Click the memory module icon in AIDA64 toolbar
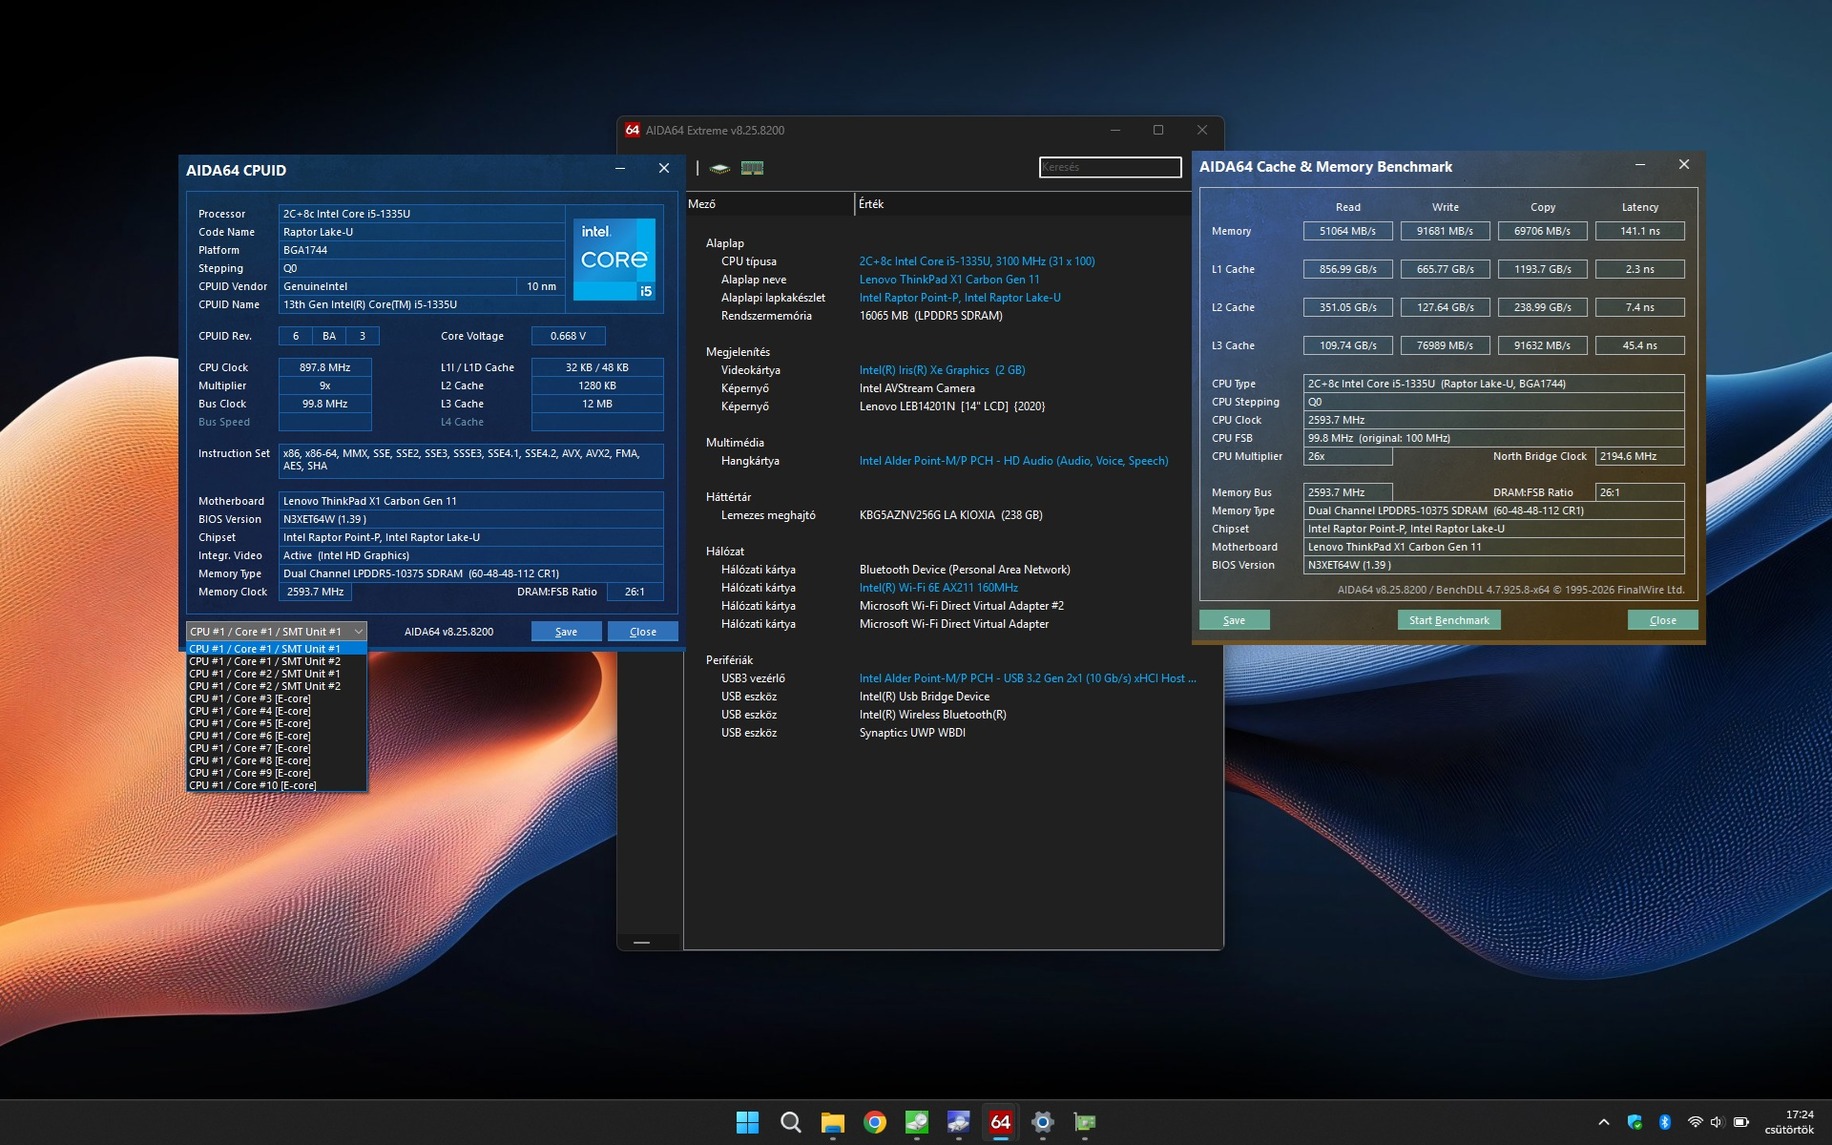The height and width of the screenshot is (1145, 1832). coord(752,168)
